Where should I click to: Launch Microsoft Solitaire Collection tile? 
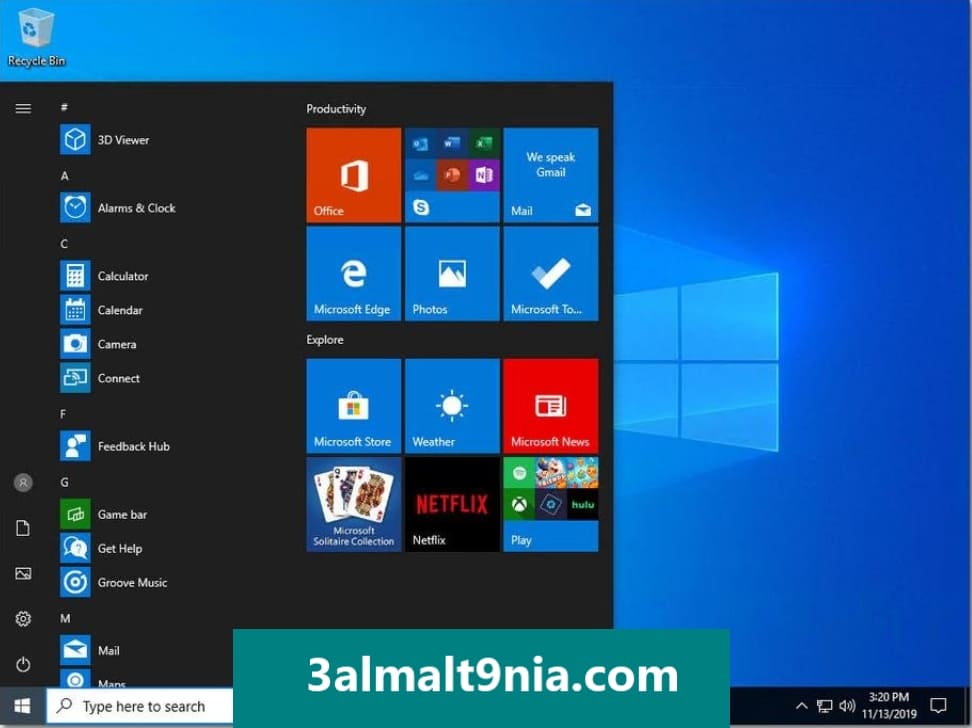(354, 504)
